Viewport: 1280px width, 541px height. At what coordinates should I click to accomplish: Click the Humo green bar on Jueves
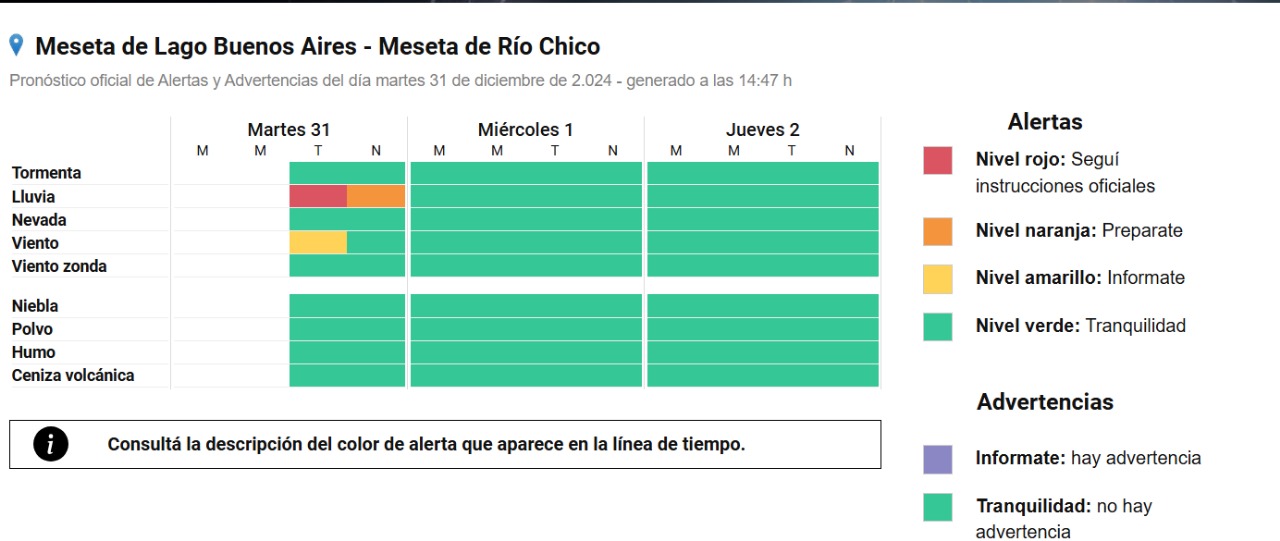pyautogui.click(x=763, y=352)
